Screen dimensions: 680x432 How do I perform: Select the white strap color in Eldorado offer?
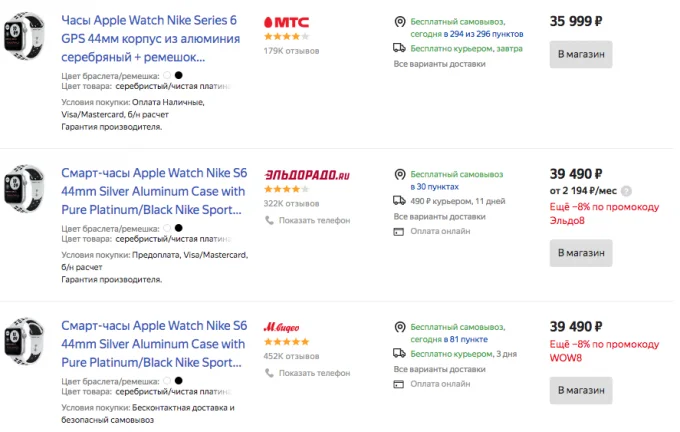tap(167, 228)
